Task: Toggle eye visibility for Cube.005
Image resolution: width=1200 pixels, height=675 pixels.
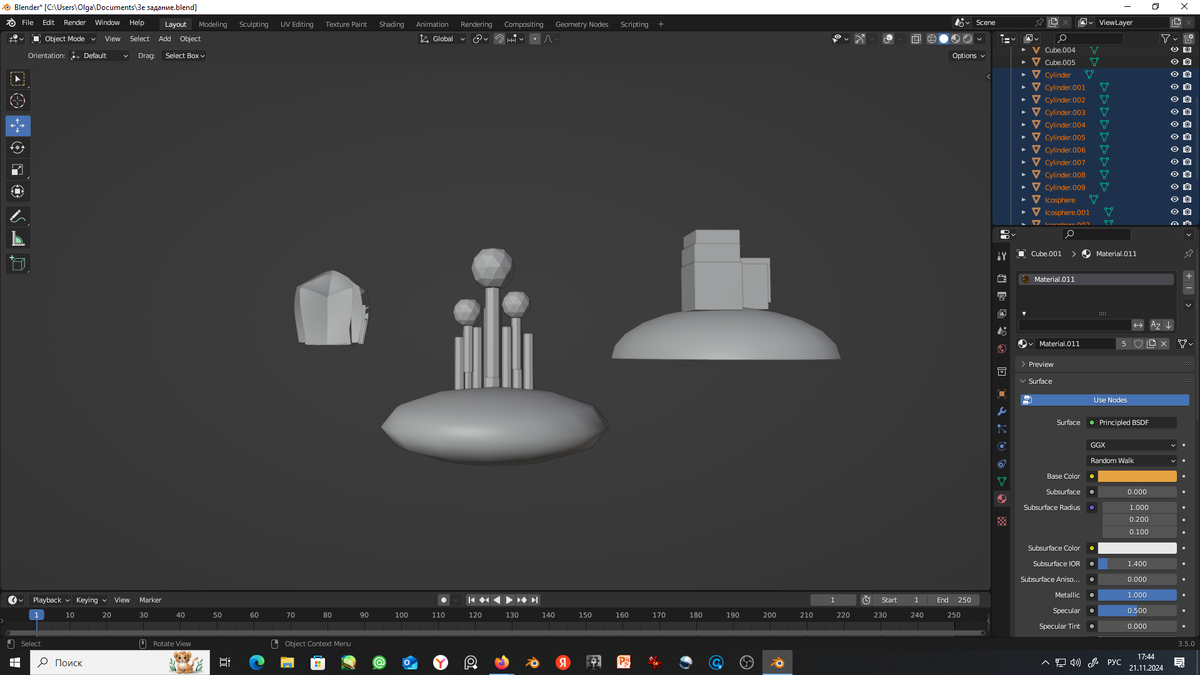Action: (x=1174, y=62)
